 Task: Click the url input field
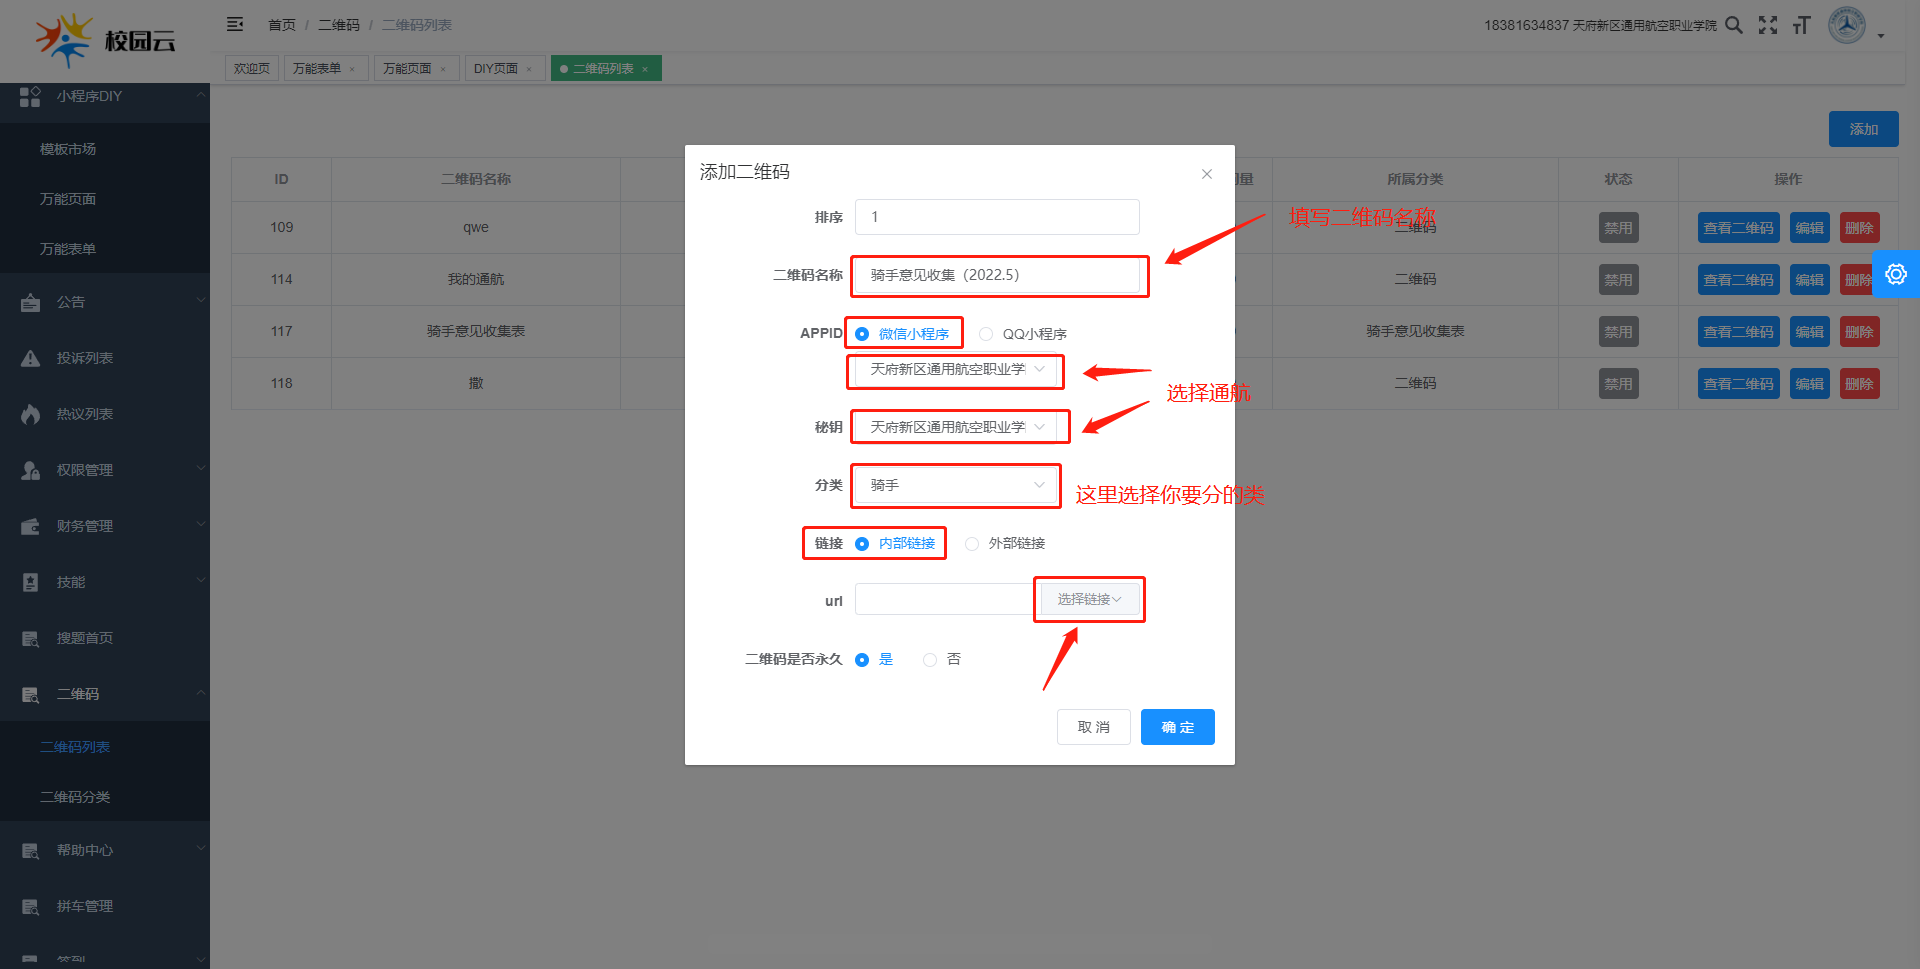click(x=947, y=599)
